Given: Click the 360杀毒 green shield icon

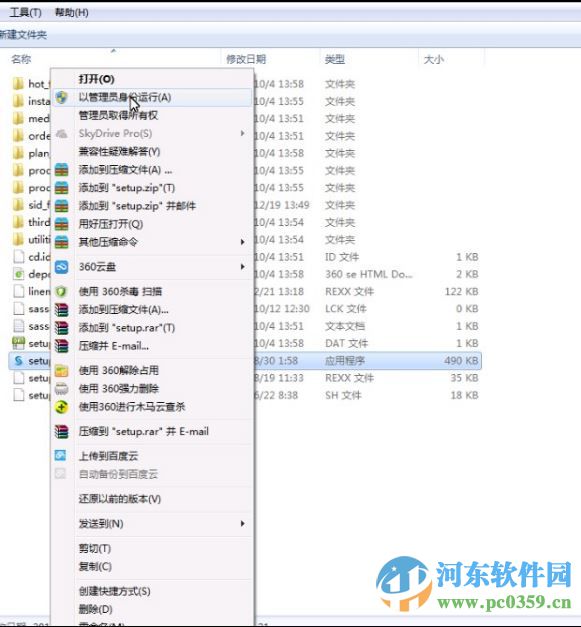Looking at the screenshot, I should tap(61, 292).
